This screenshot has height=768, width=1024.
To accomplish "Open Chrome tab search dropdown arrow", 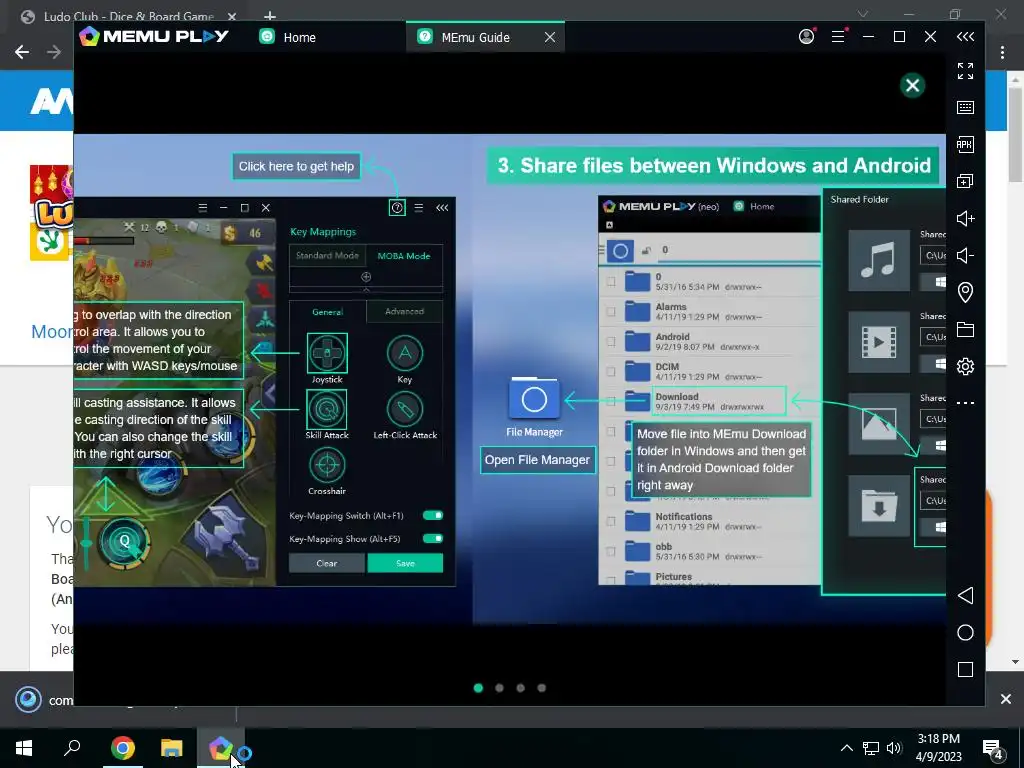I will point(863,14).
